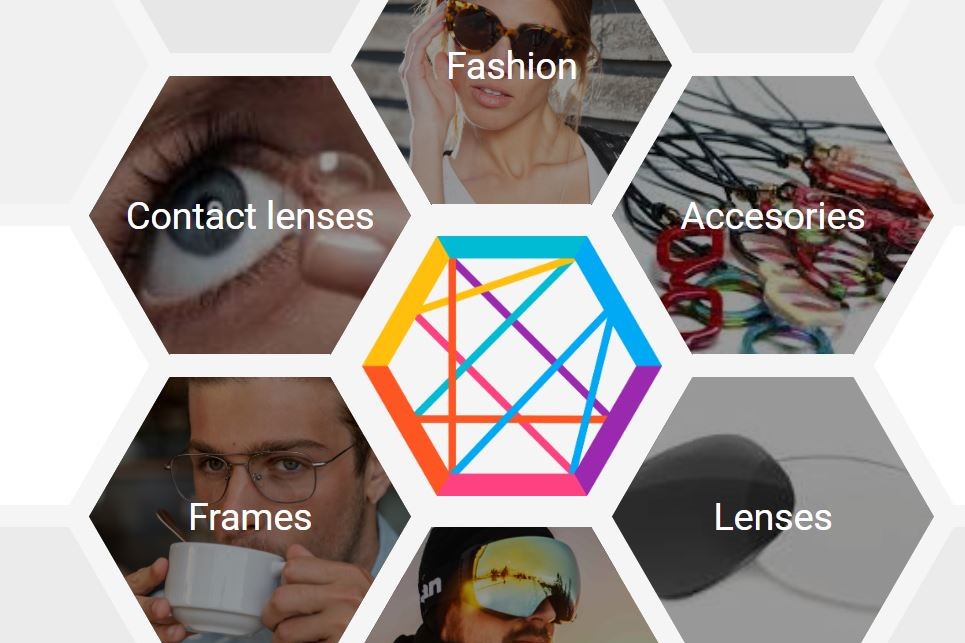Image resolution: width=965 pixels, height=643 pixels.
Task: Click the colorful hexagon logo center
Action: point(512,365)
